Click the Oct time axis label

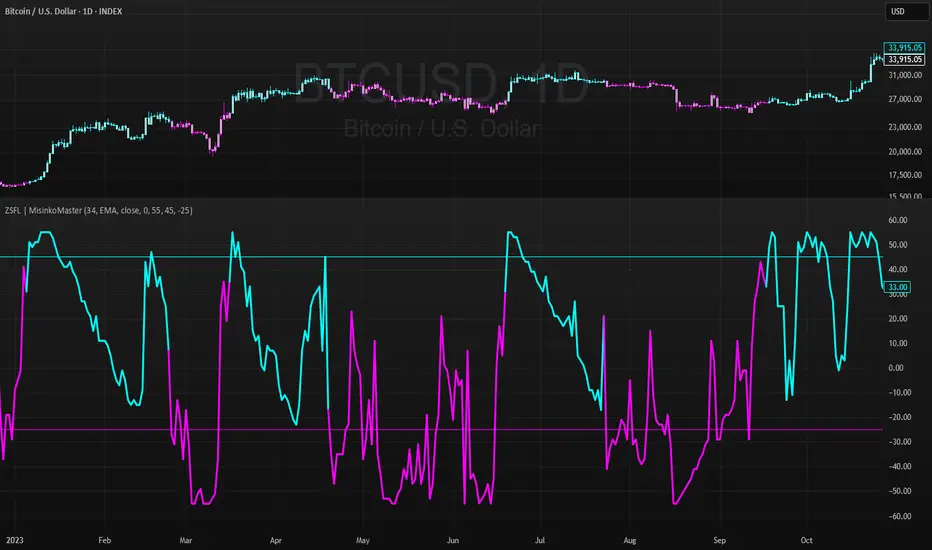pyautogui.click(x=807, y=540)
